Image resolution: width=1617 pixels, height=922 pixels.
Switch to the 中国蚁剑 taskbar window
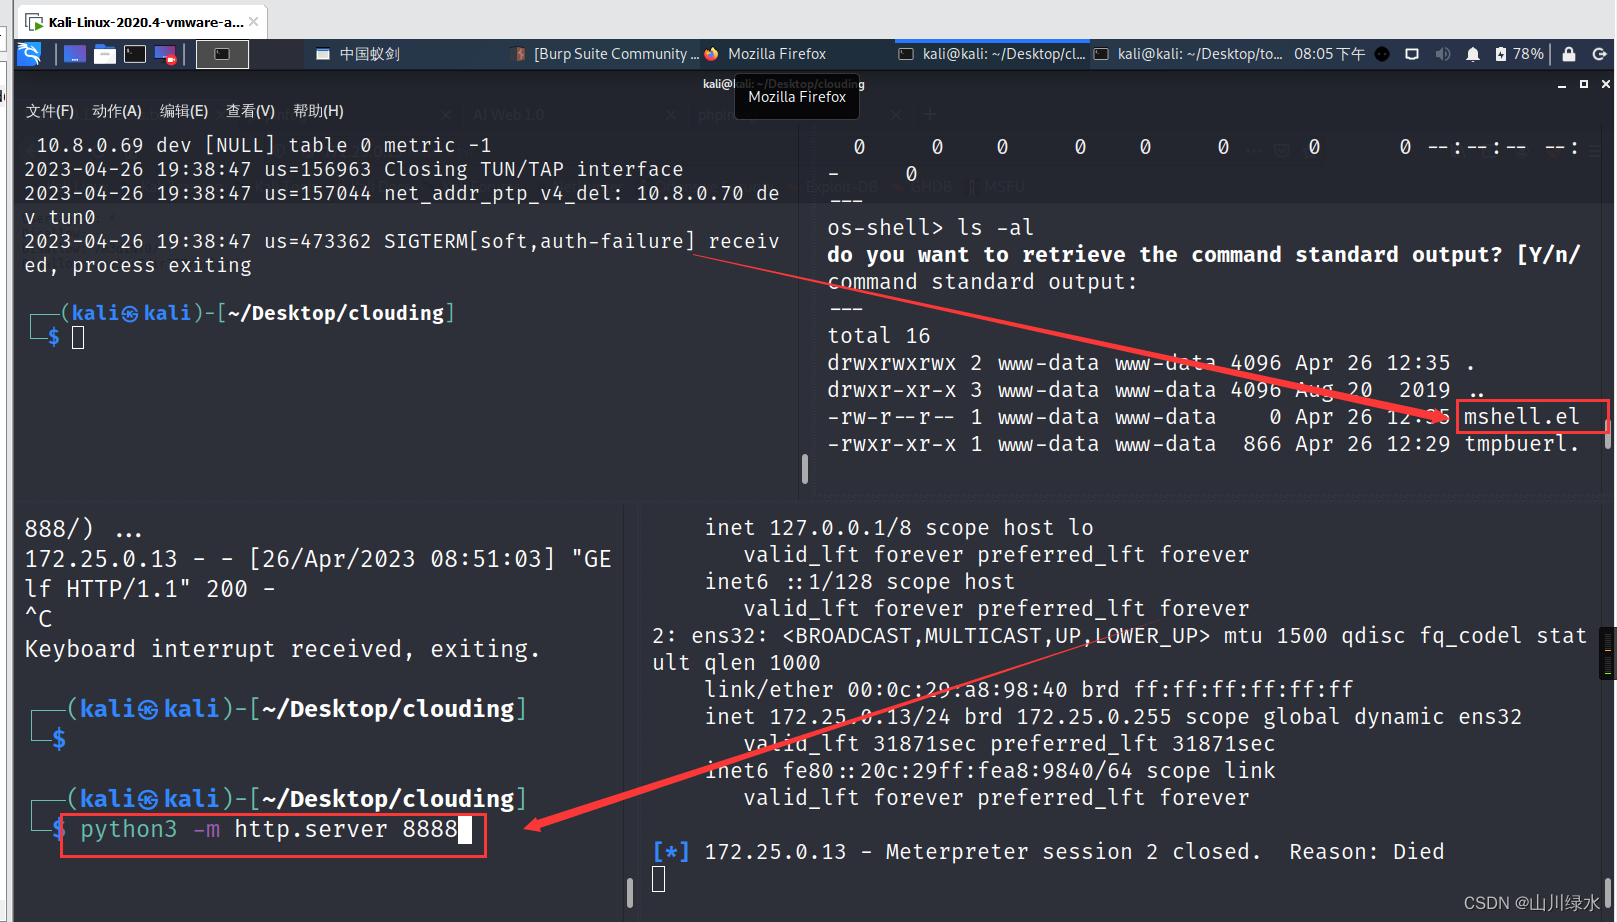(358, 54)
